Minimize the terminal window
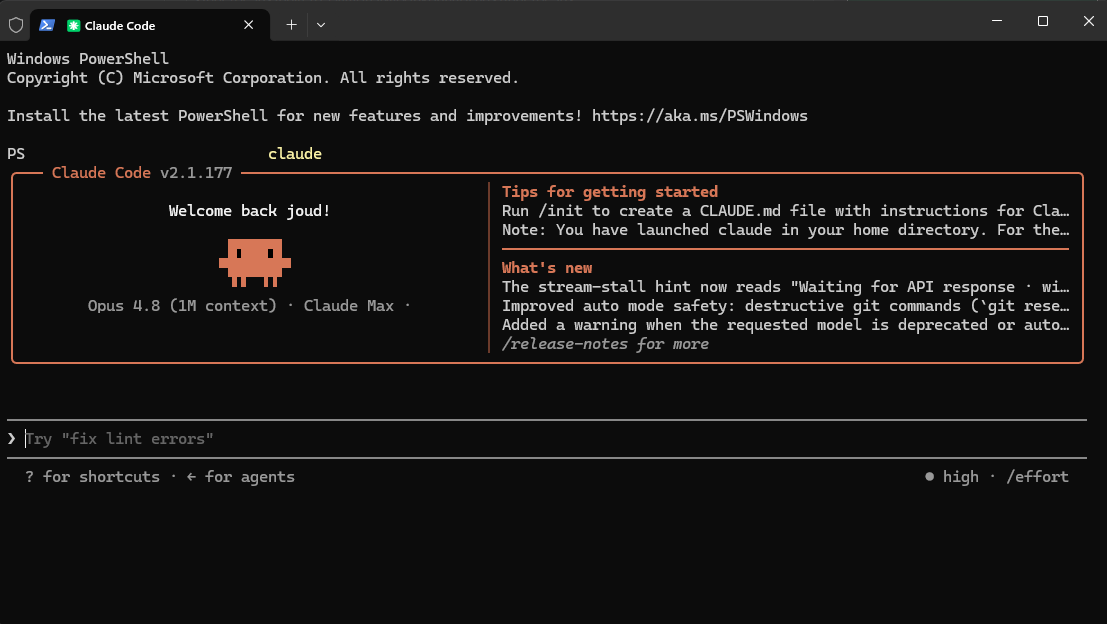This screenshot has width=1107, height=624. click(x=997, y=21)
